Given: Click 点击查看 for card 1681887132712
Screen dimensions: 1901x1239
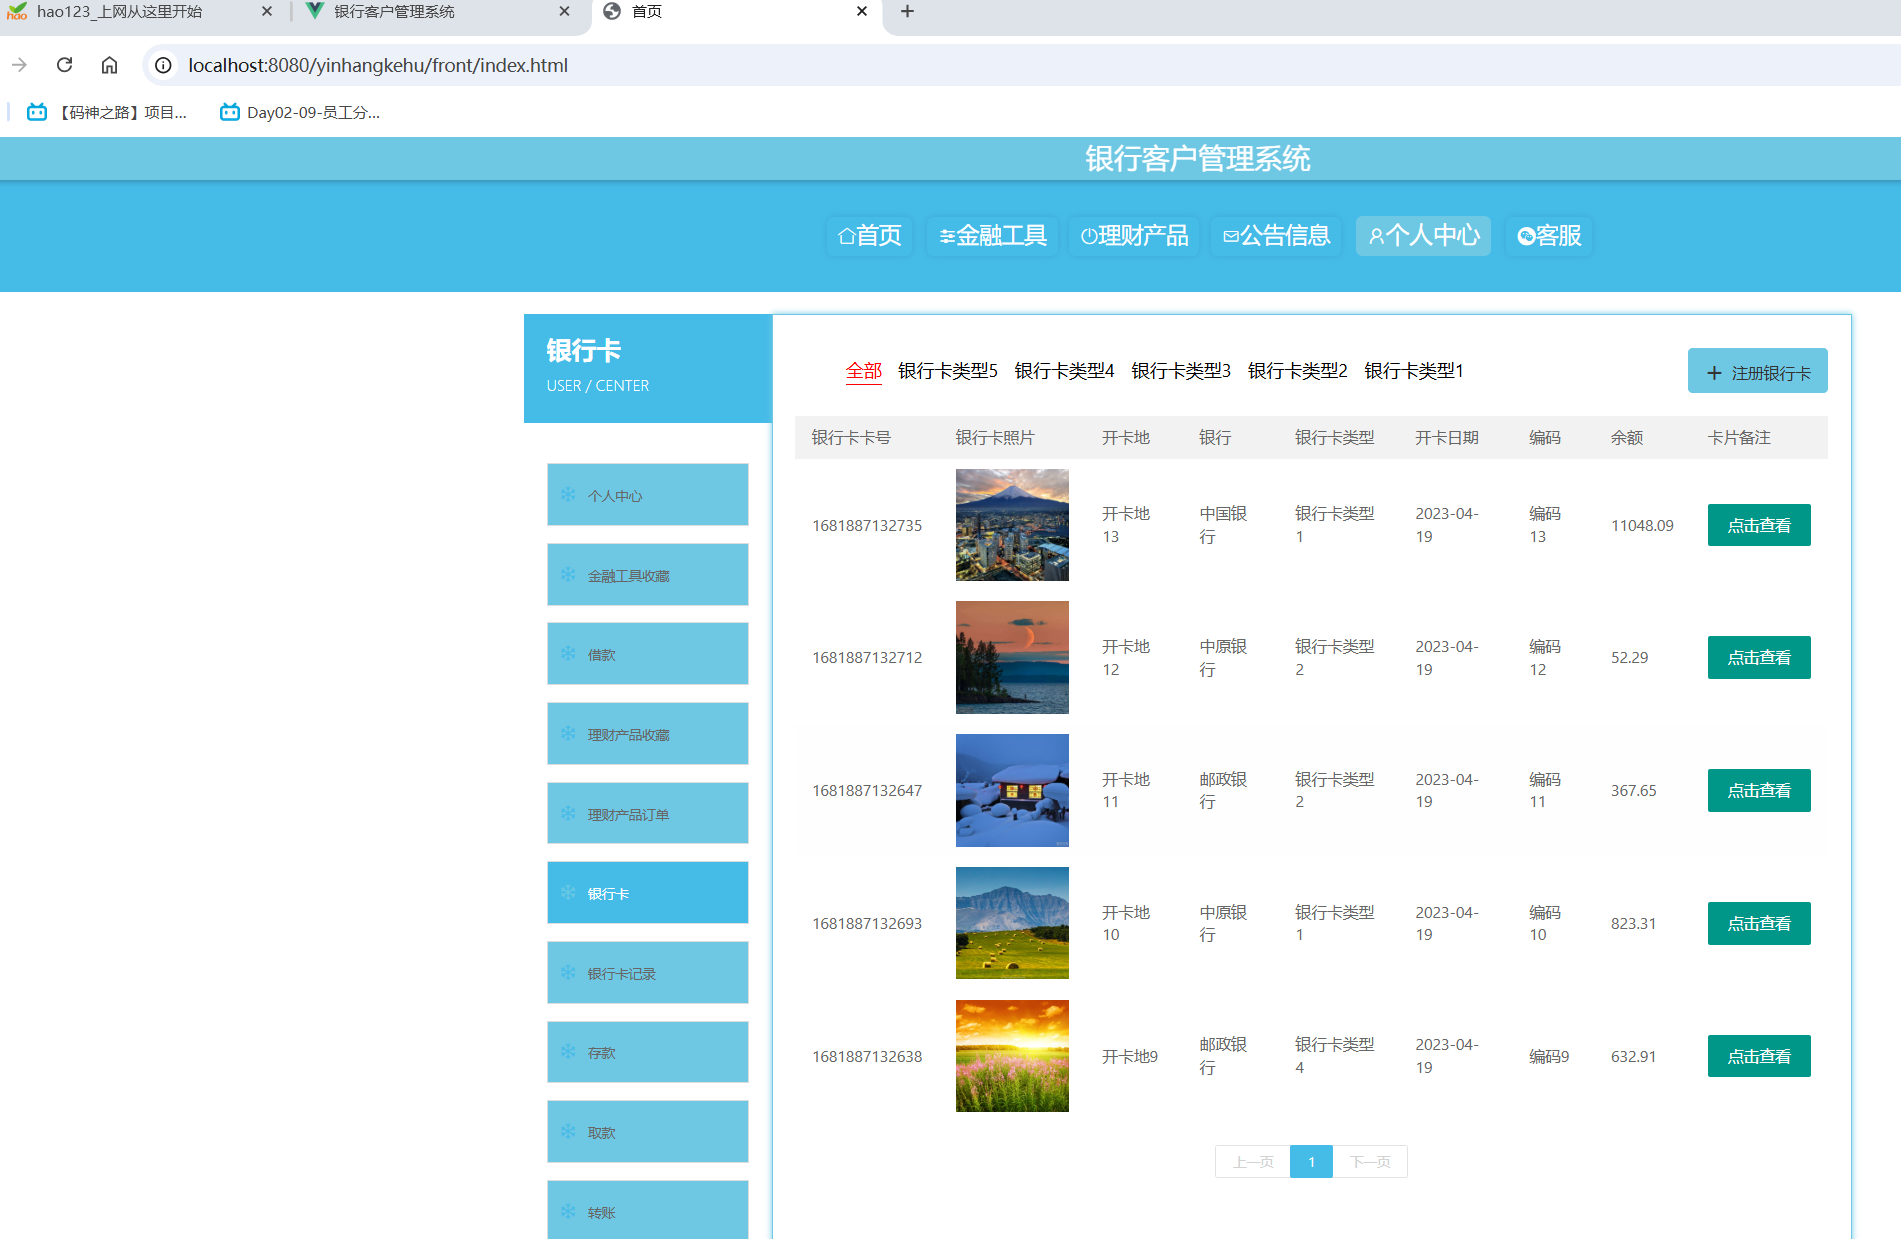Looking at the screenshot, I should point(1759,658).
